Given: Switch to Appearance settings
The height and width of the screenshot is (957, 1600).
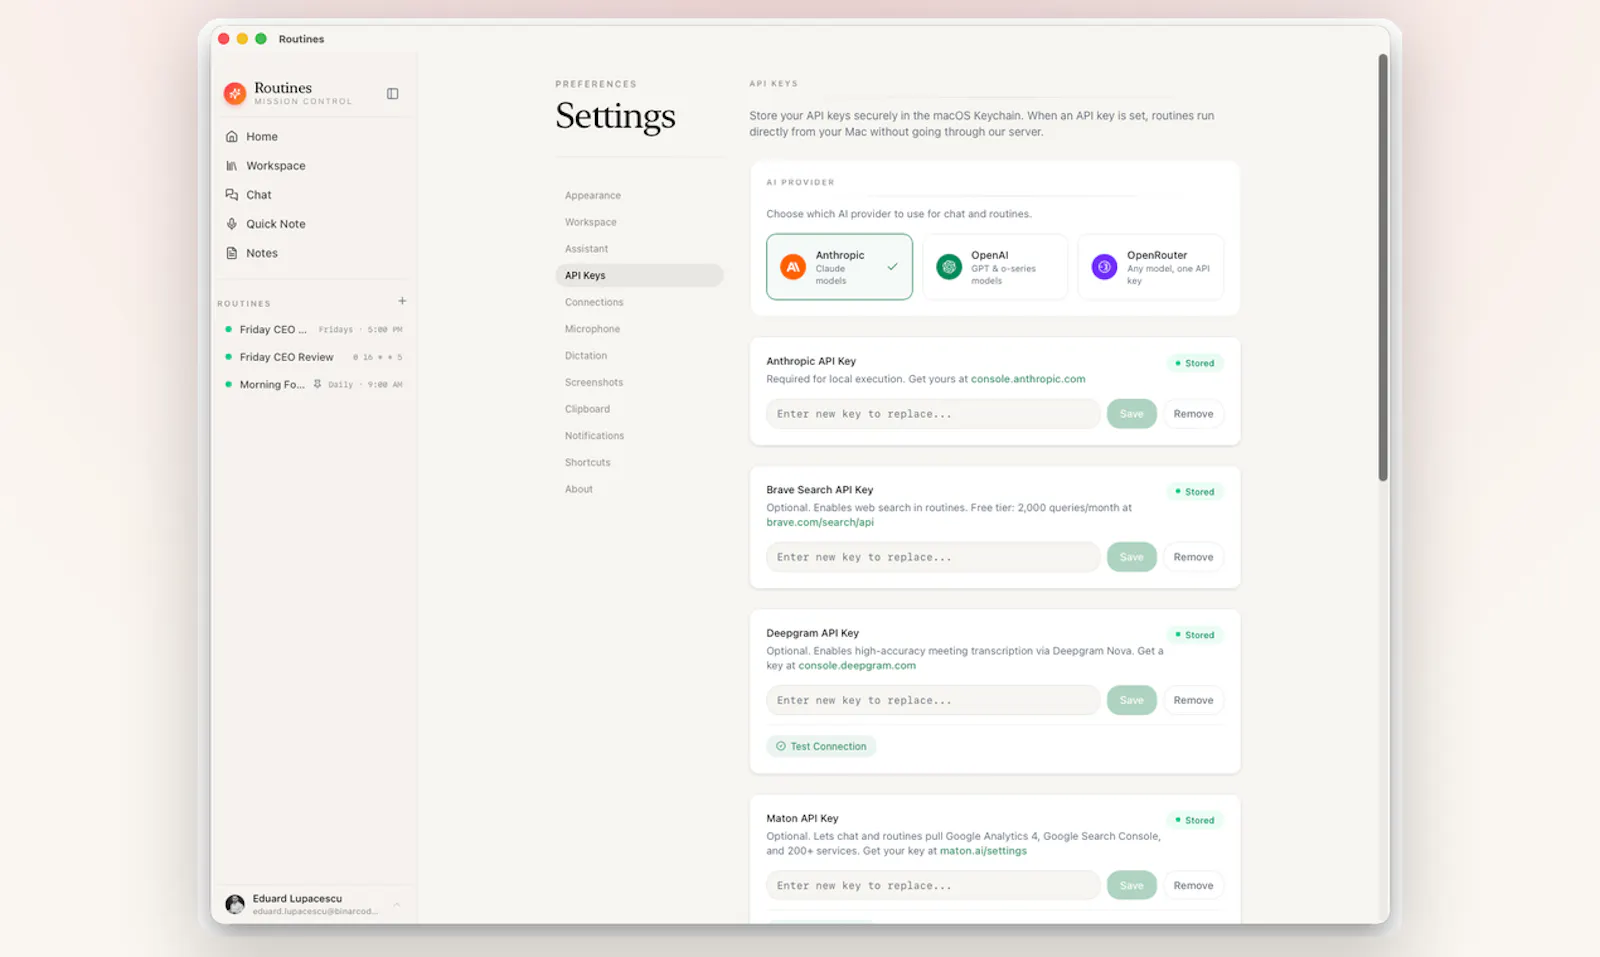Looking at the screenshot, I should click(639, 196).
